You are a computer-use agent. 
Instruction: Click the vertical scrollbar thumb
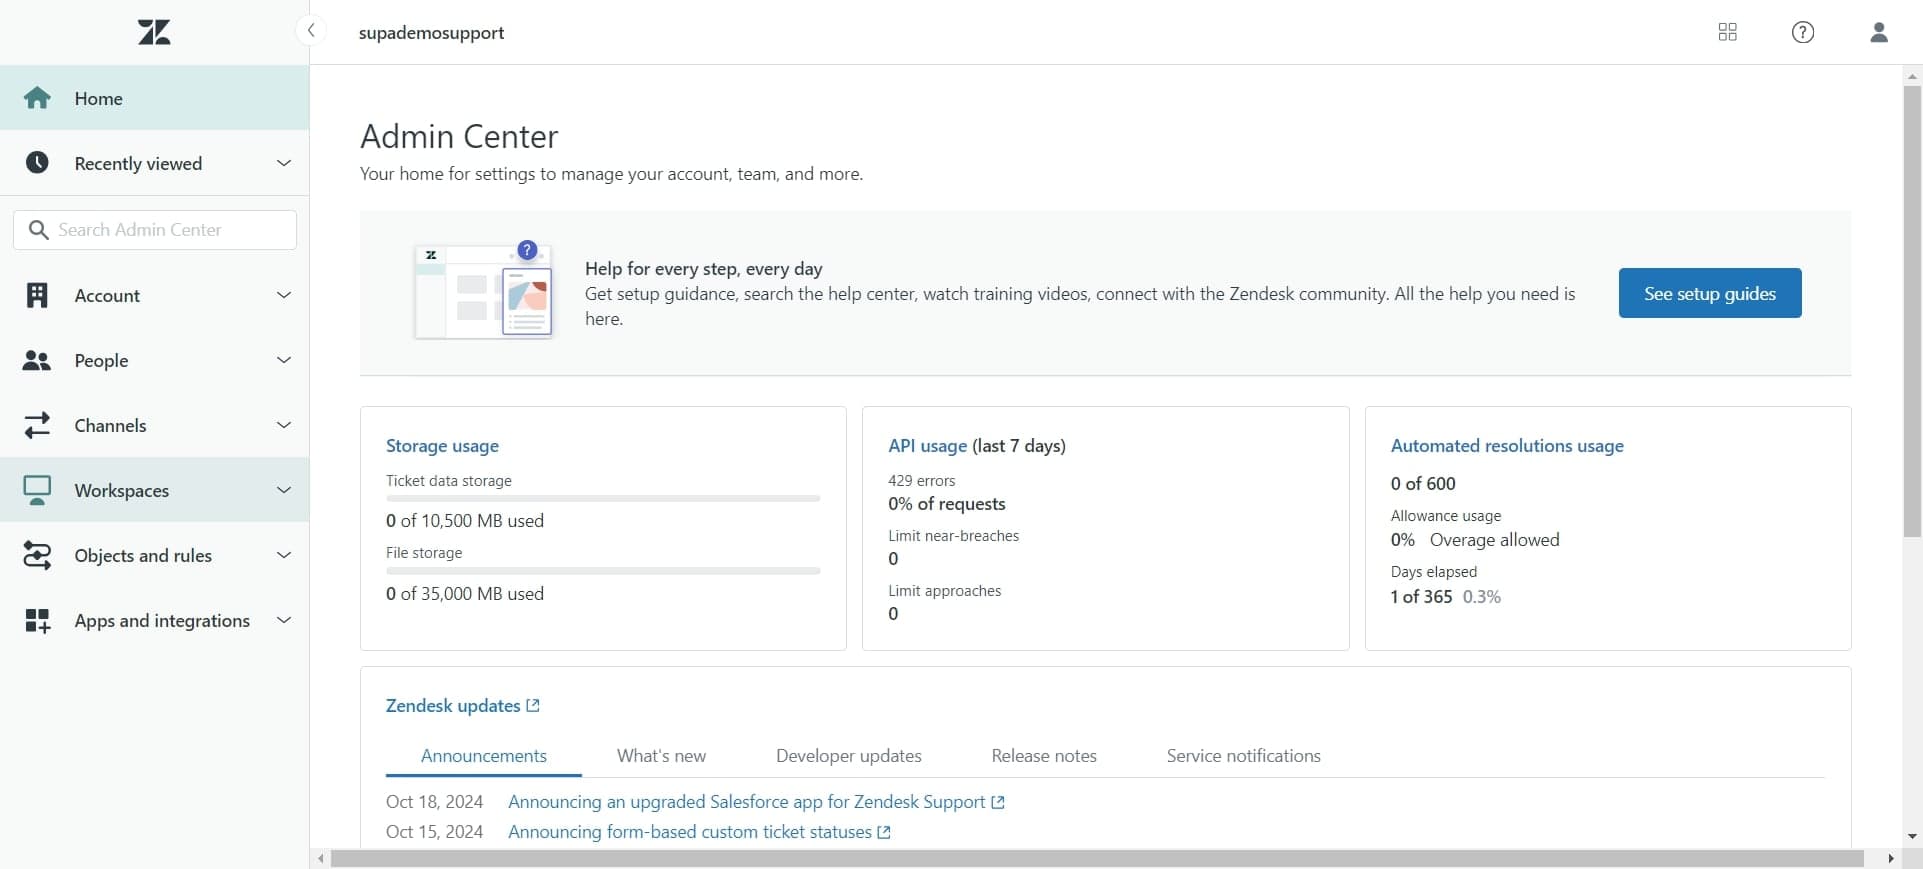(1912, 311)
